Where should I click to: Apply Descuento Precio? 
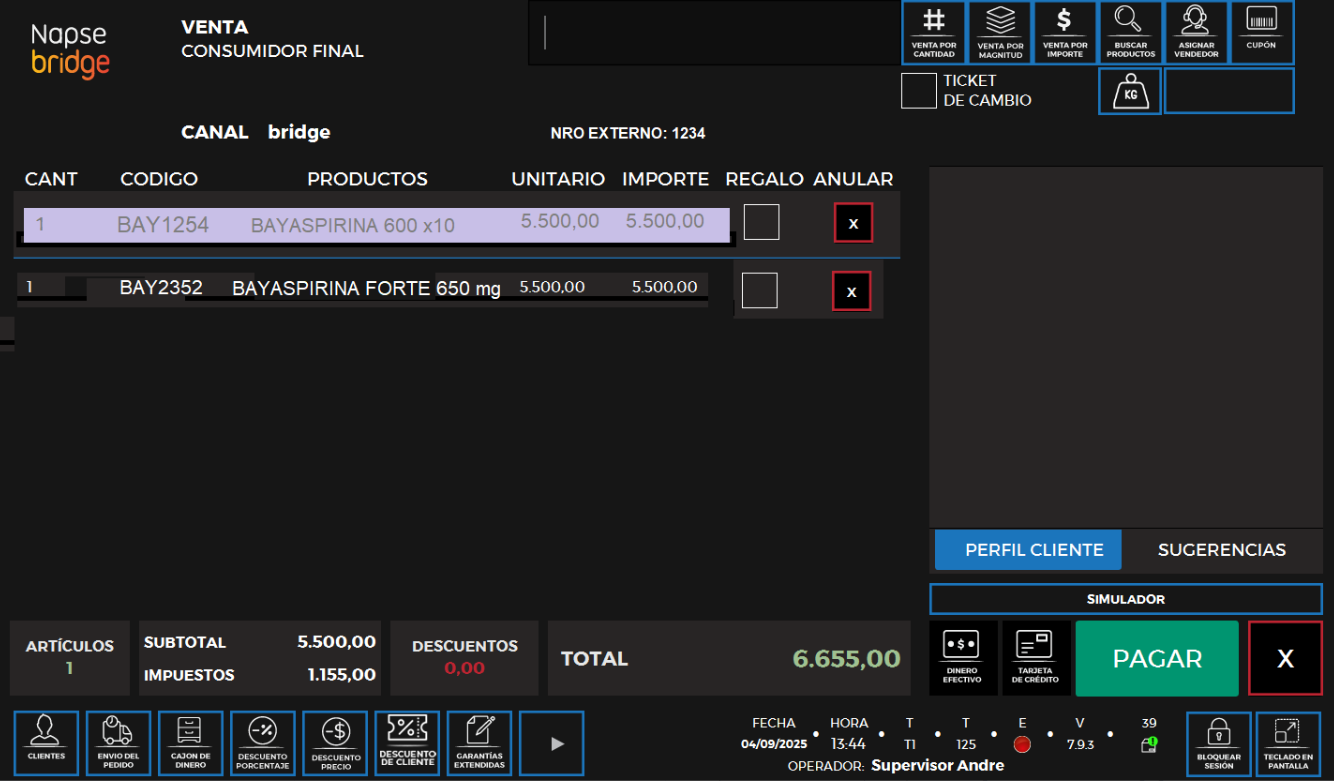point(335,743)
